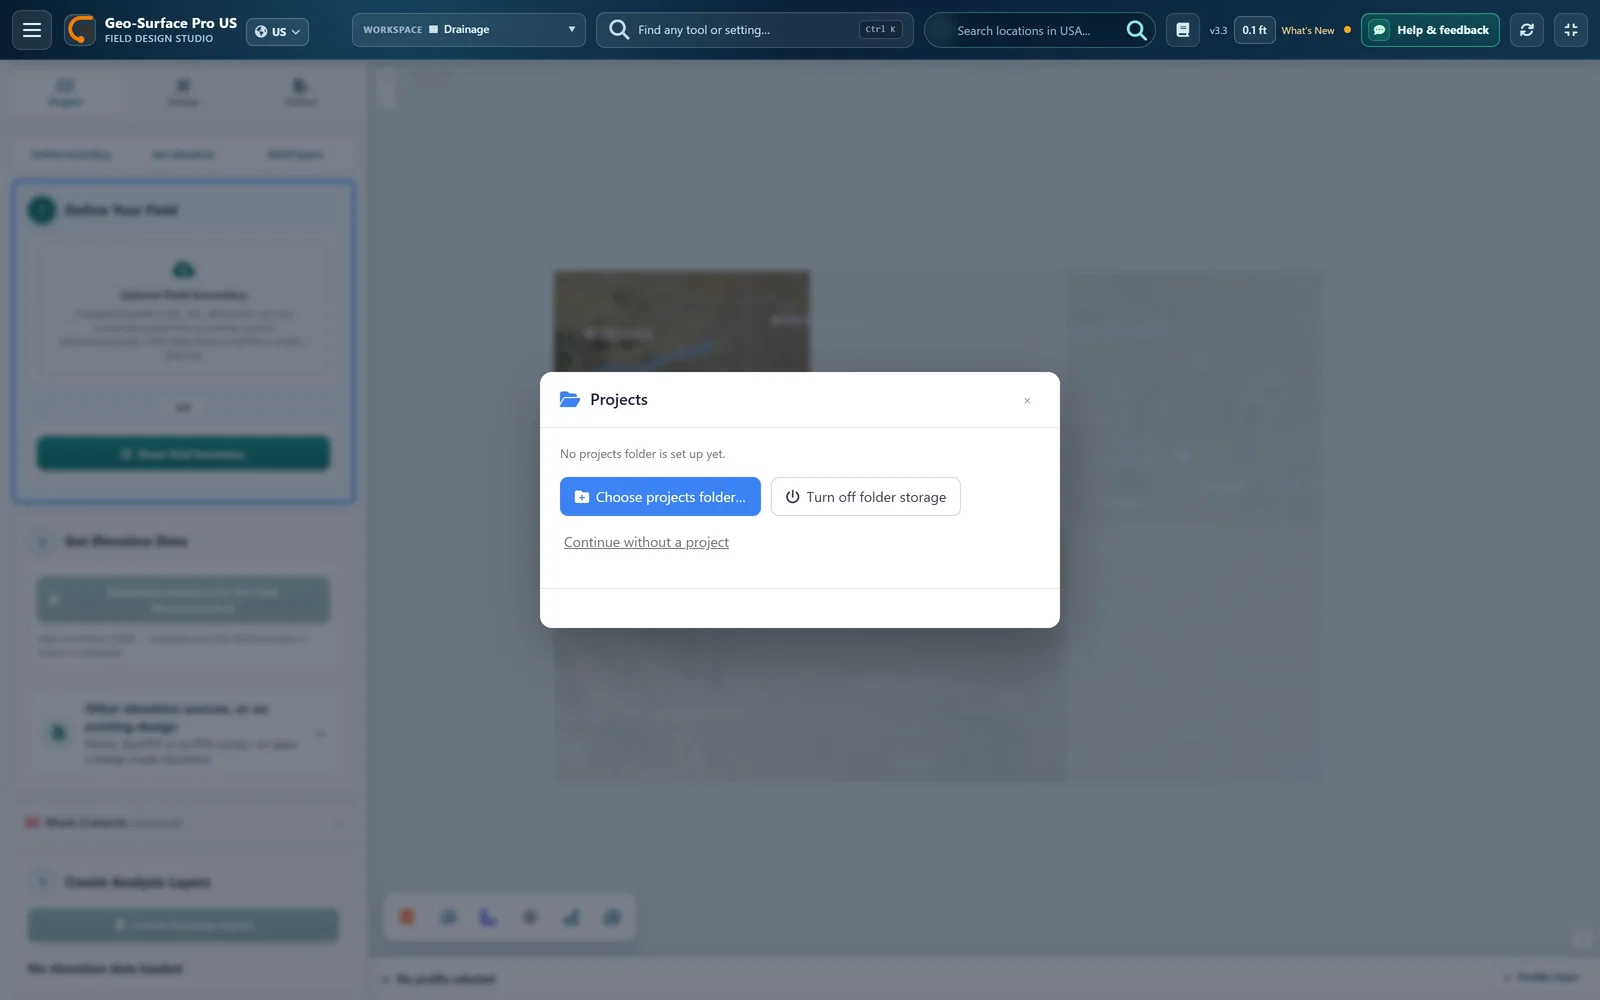
Task: Close the Projects dialog
Action: pyautogui.click(x=1027, y=401)
